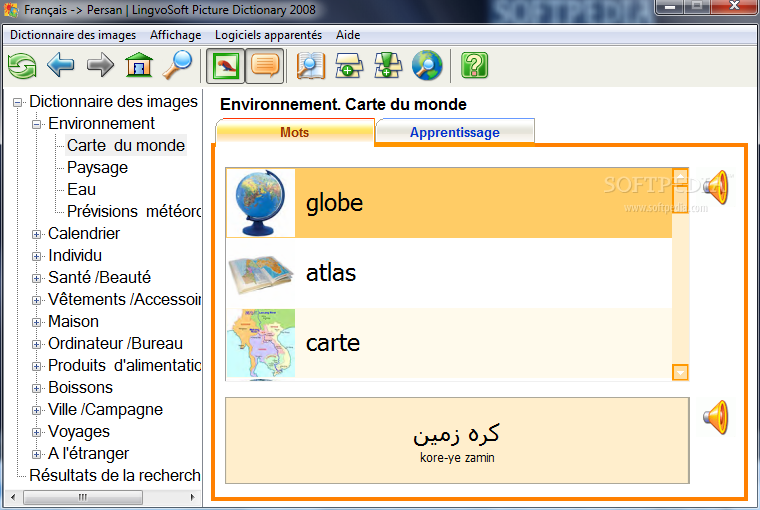The image size is (760, 510).
Task: Play audio for the Persian translation
Action: click(x=716, y=417)
